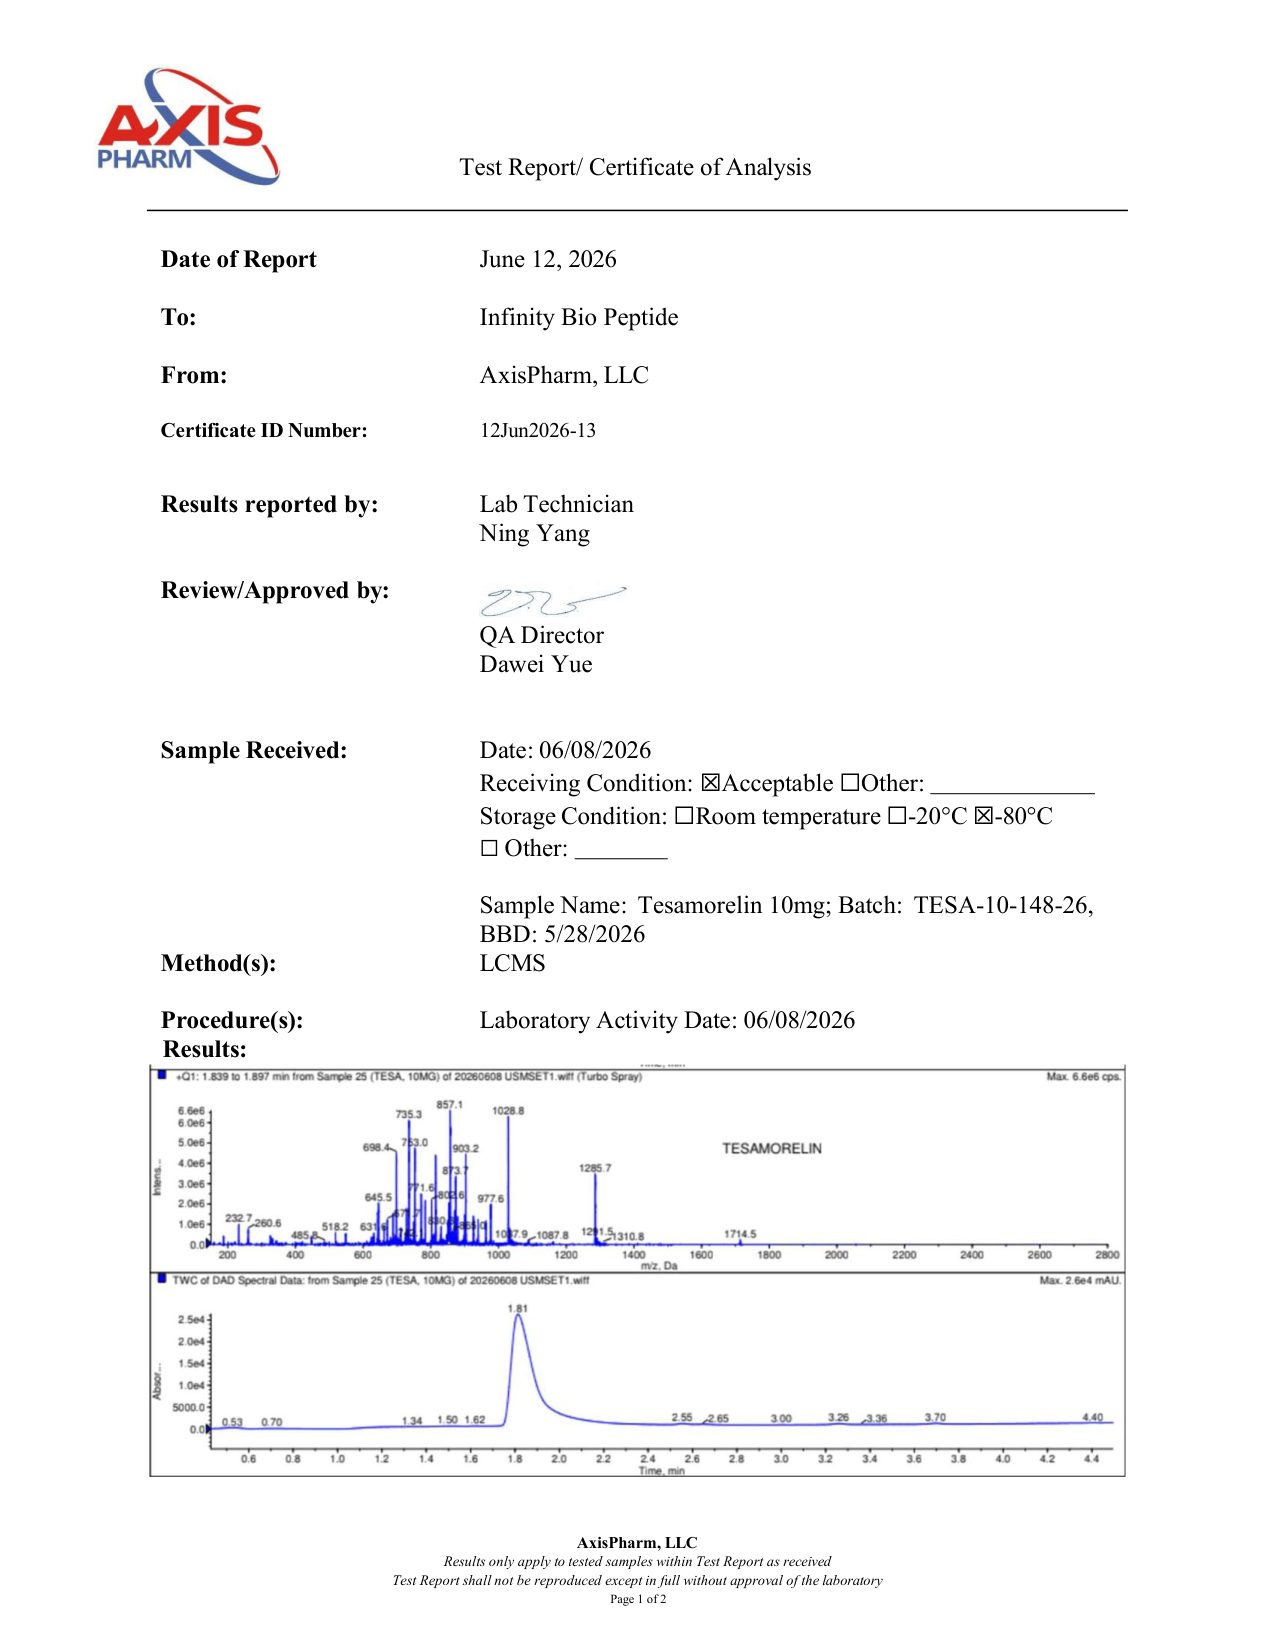
Task: Check the Room temperature storage checkbox
Action: pyautogui.click(x=683, y=816)
